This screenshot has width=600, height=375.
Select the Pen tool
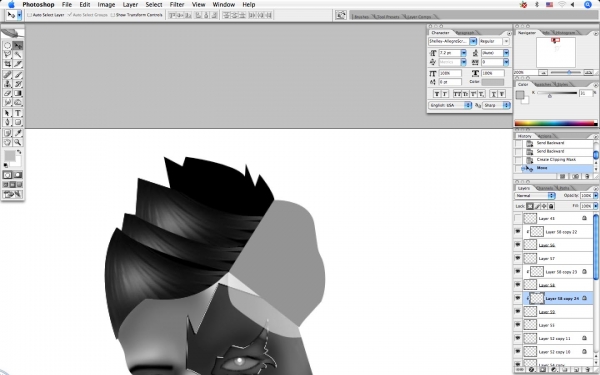[x=7, y=122]
